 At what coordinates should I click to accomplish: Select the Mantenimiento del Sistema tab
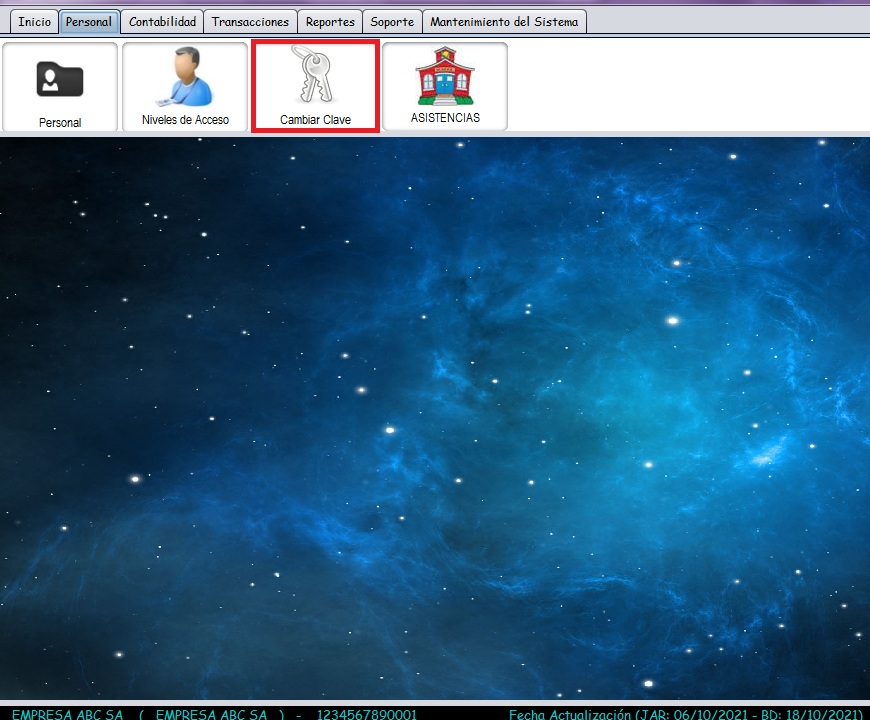click(504, 22)
